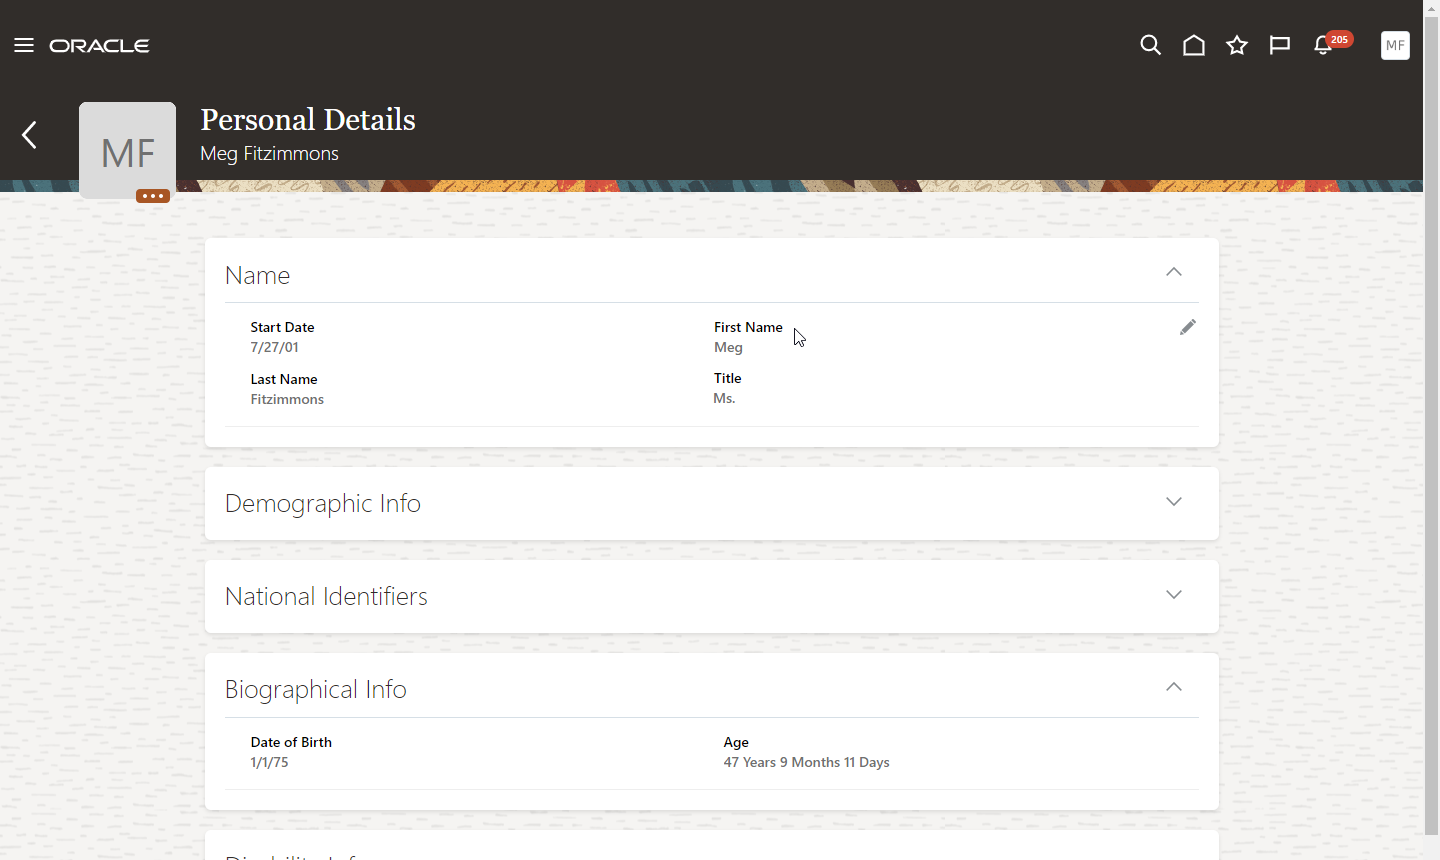Expand the National Identifiers section
The height and width of the screenshot is (860, 1440).
pos(1174,595)
